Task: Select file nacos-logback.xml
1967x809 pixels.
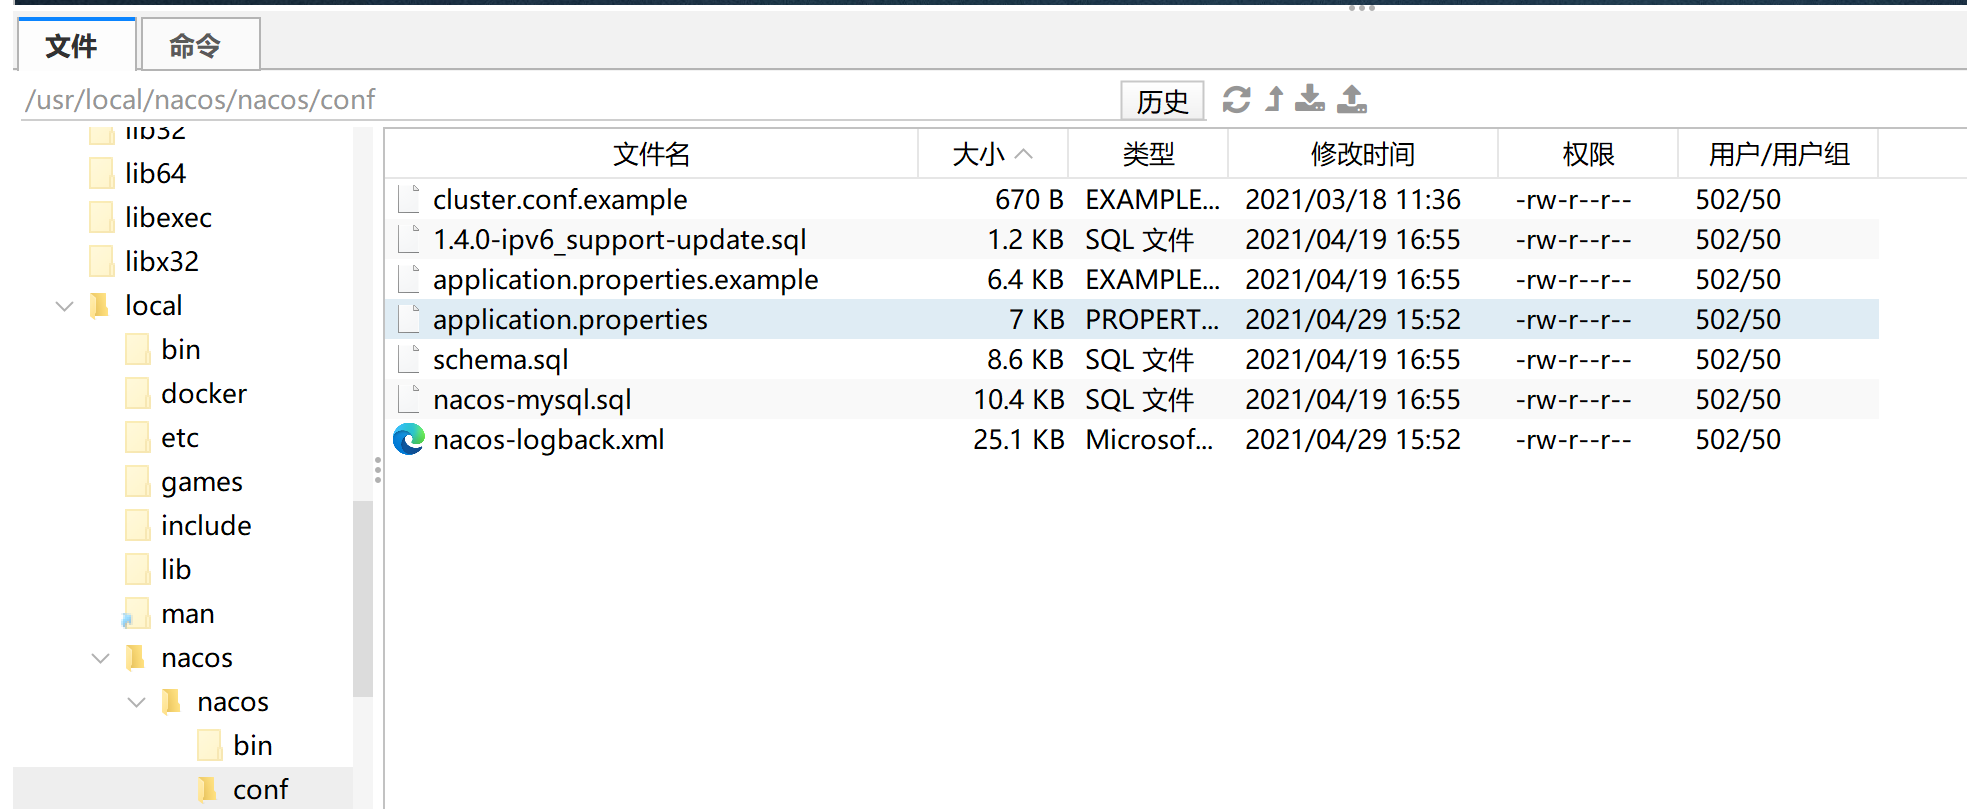Action: 549,440
